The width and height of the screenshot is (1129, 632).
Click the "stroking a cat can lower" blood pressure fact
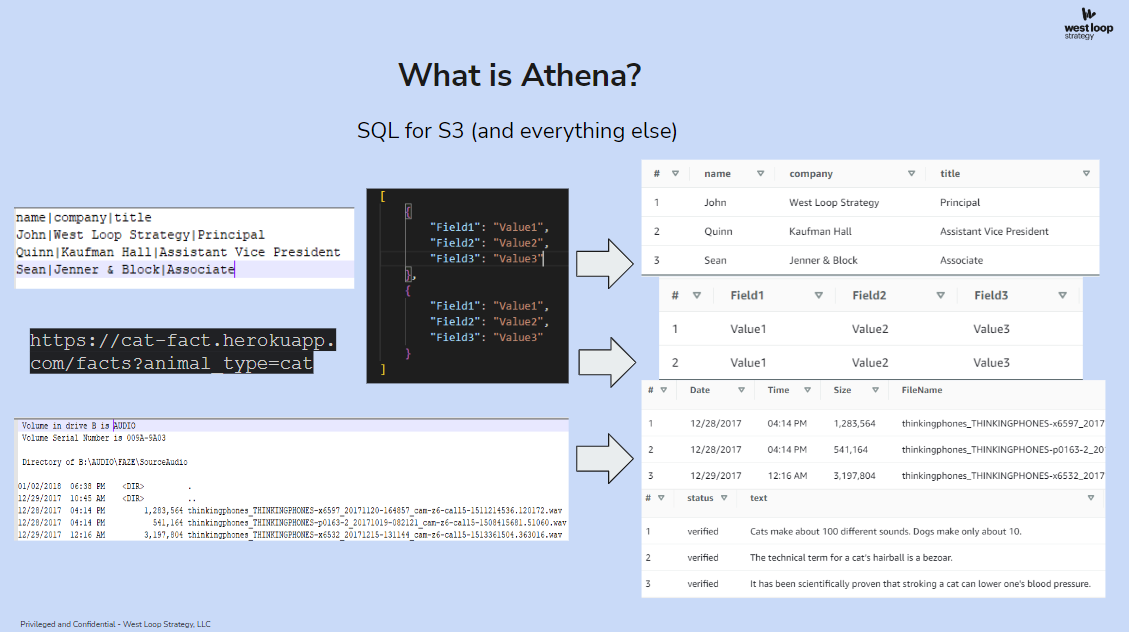click(920, 584)
